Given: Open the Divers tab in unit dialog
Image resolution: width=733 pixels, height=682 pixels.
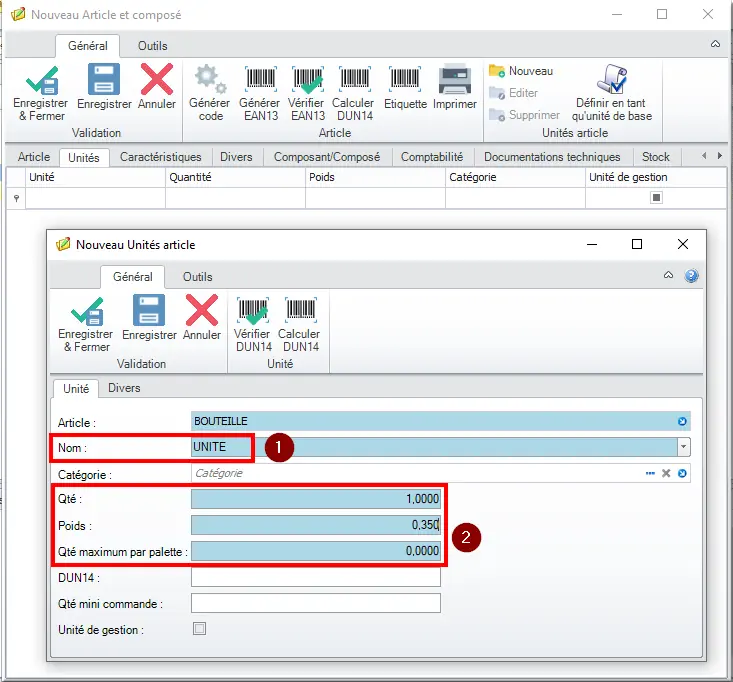Looking at the screenshot, I should pos(124,388).
